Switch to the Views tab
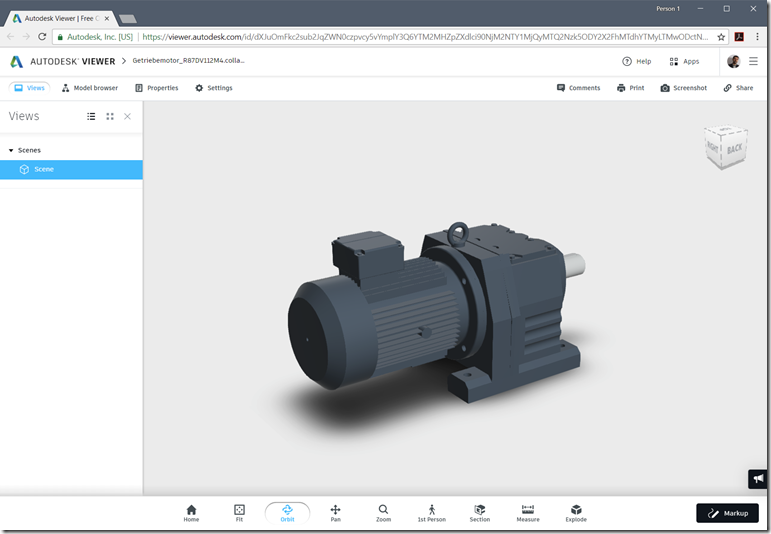 coord(30,88)
